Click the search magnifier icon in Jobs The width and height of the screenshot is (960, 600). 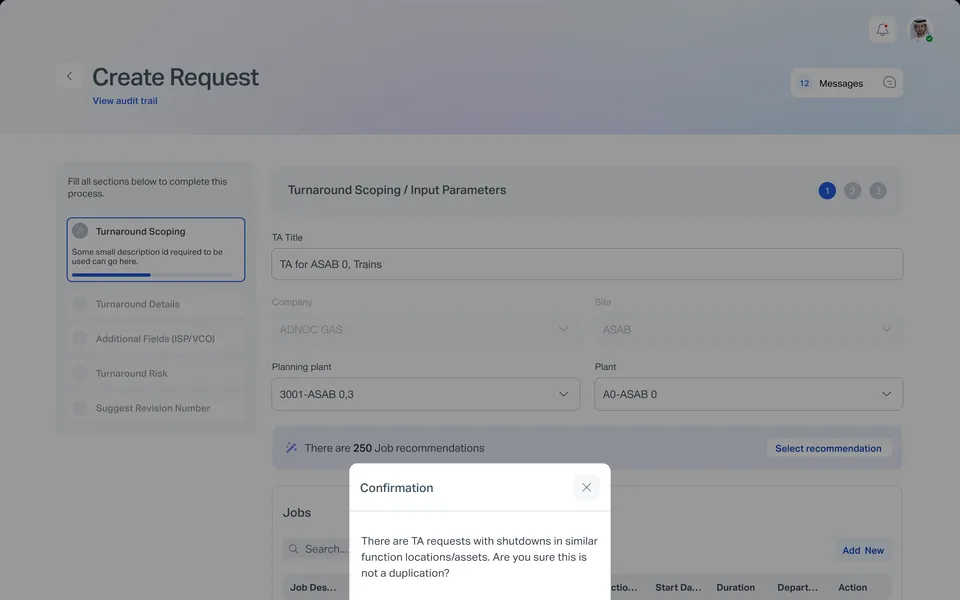[x=293, y=549]
